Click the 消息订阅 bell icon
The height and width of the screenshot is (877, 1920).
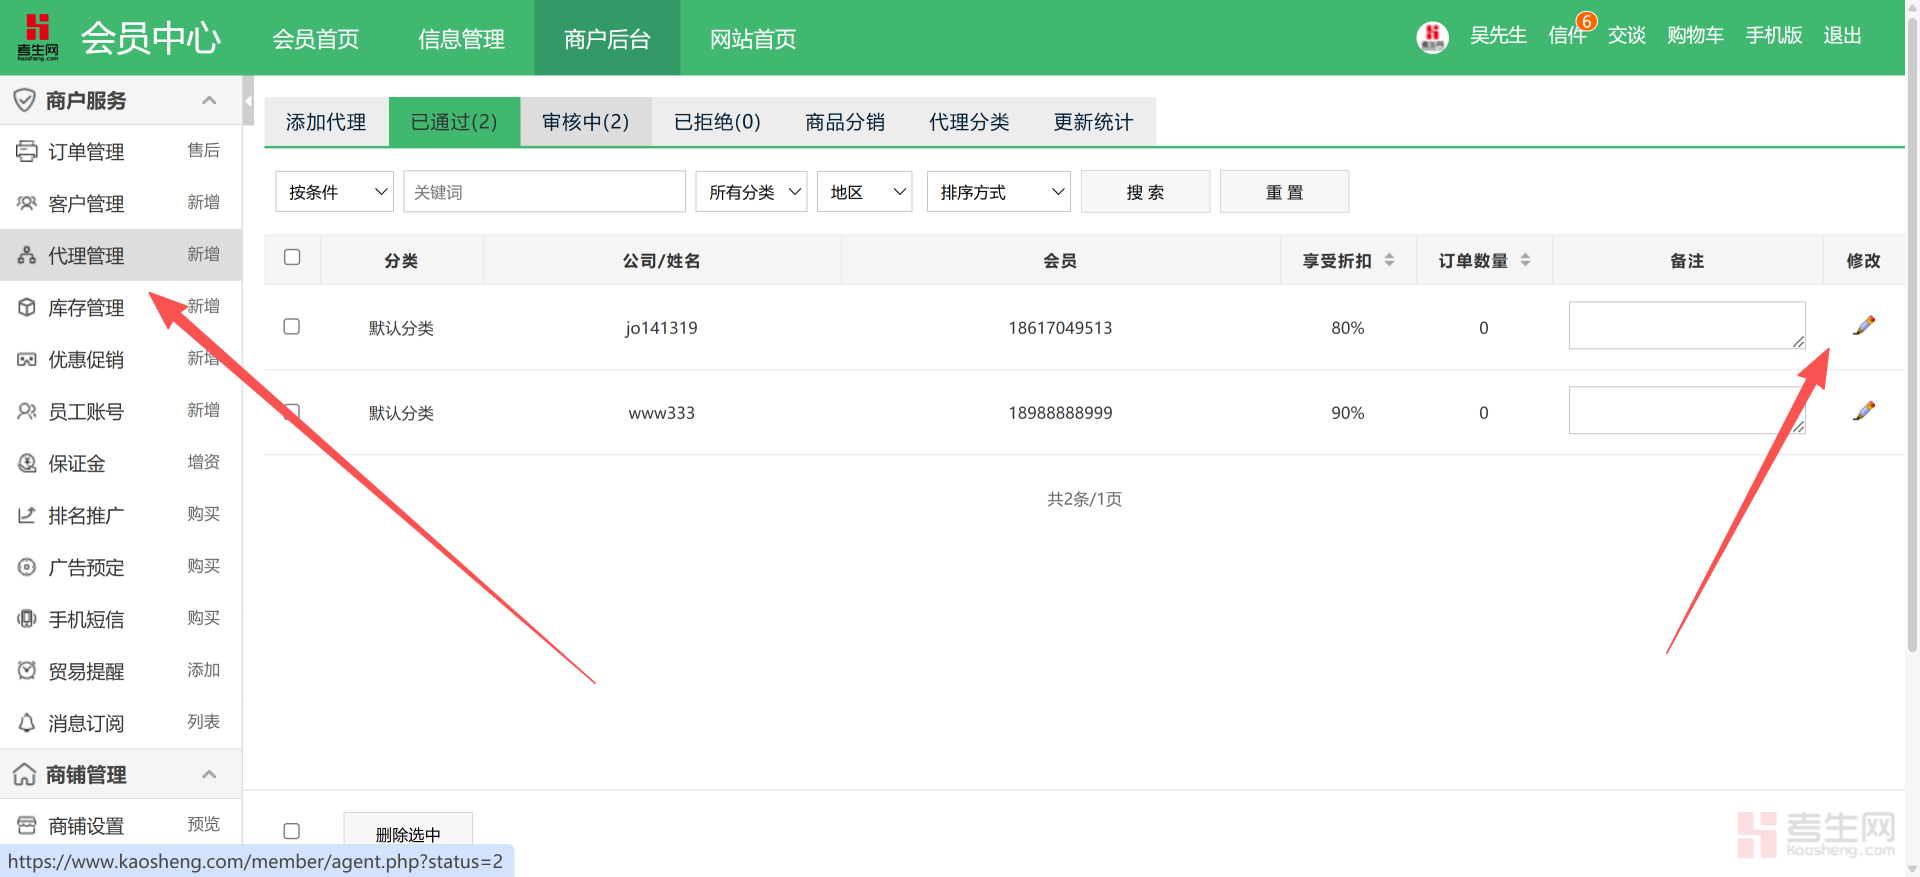pyautogui.click(x=27, y=723)
